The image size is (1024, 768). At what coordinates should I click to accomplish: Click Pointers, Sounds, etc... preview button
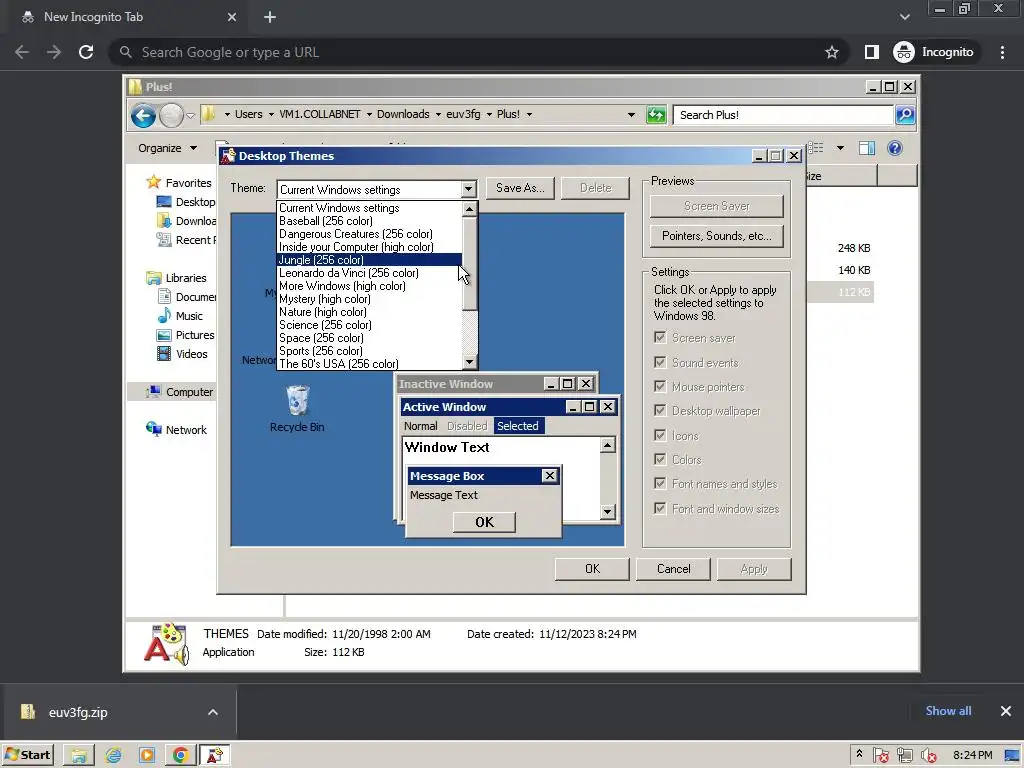coord(716,236)
